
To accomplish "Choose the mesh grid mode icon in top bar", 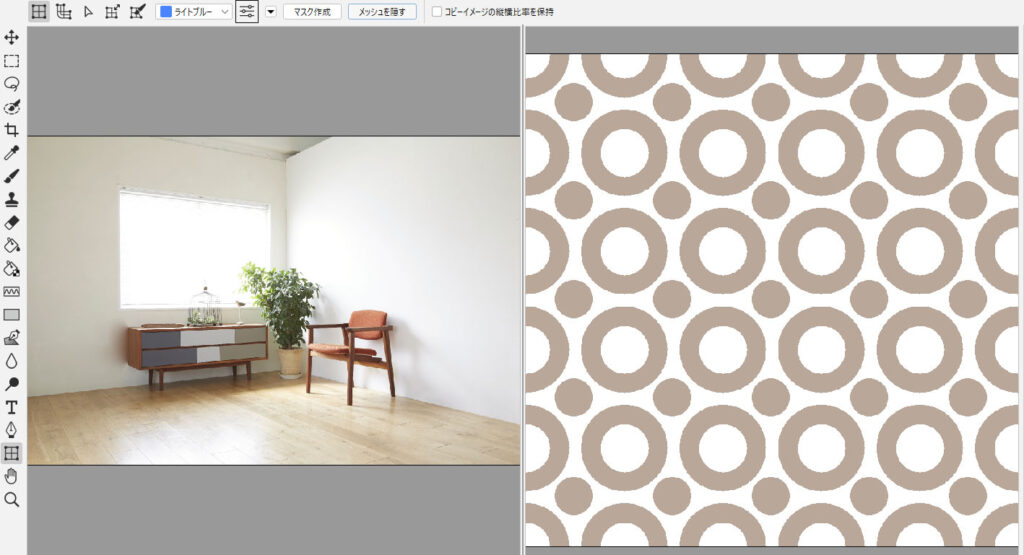I will click(39, 11).
